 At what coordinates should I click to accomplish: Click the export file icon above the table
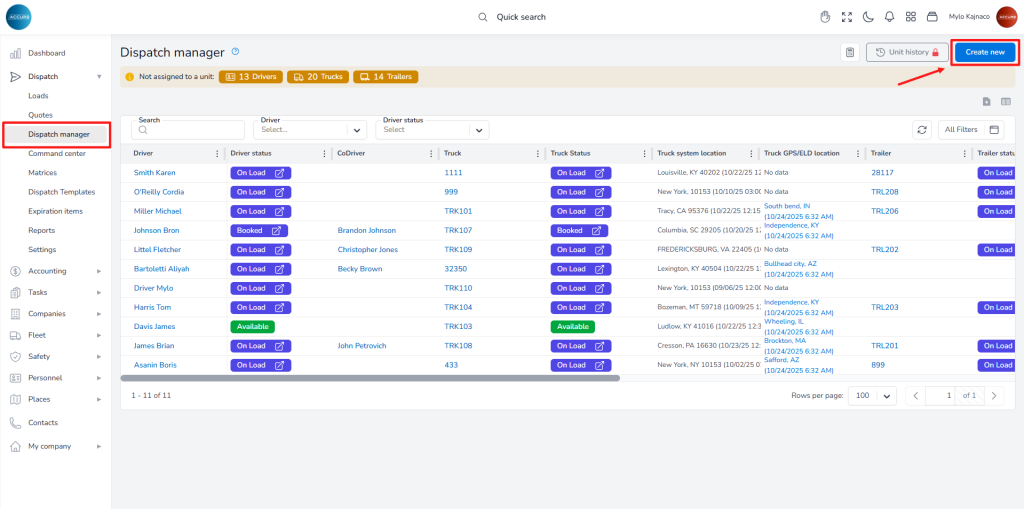(986, 101)
